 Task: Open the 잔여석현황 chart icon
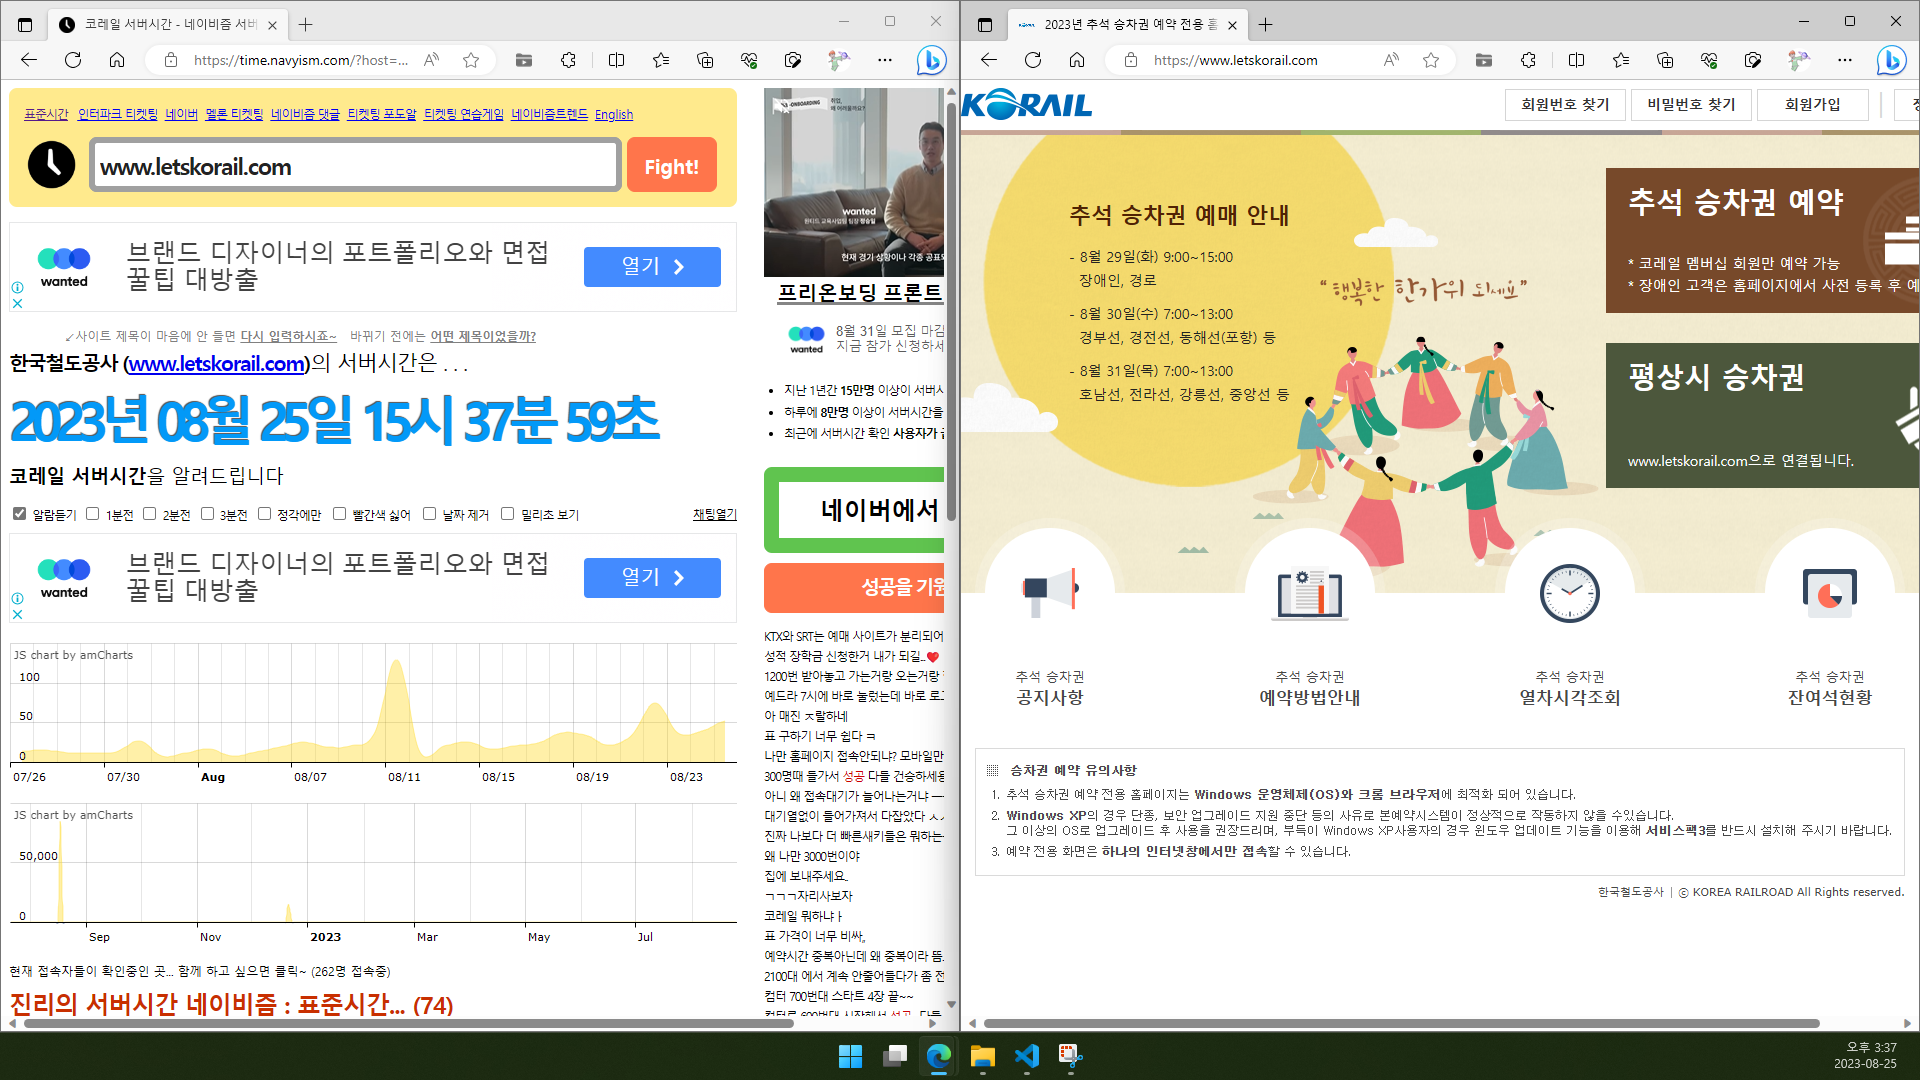point(1829,592)
